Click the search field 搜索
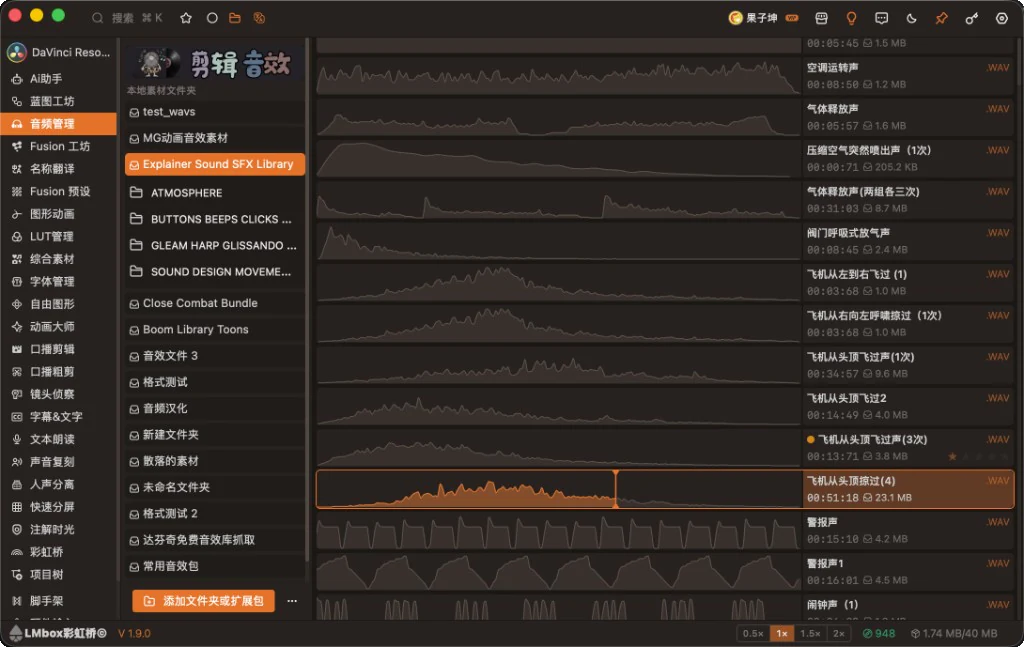 pos(127,18)
